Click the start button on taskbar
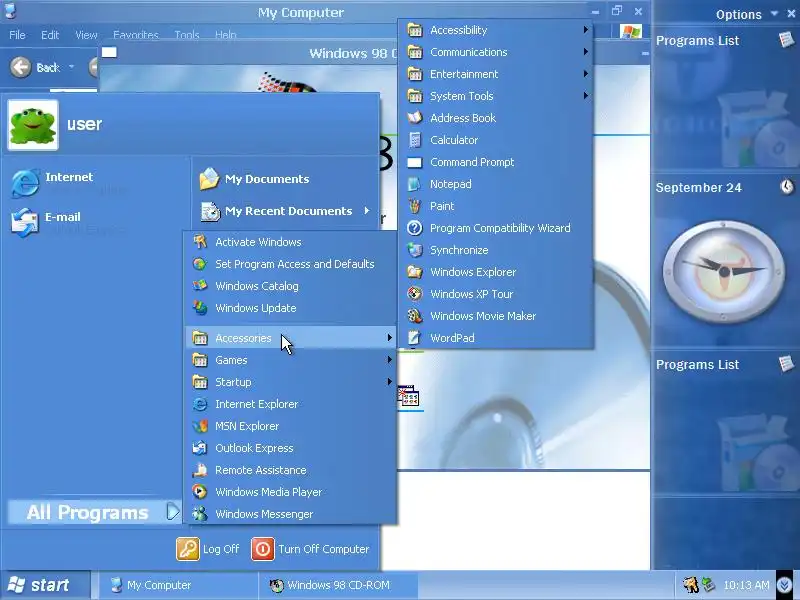This screenshot has height=600, width=800. coord(45,585)
